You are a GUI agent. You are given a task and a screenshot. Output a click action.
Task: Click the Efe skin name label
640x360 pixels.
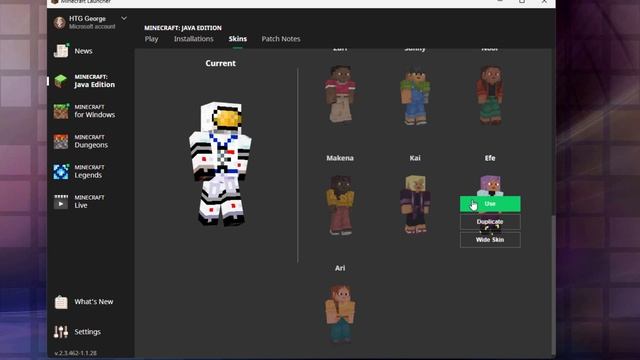tap(490, 158)
